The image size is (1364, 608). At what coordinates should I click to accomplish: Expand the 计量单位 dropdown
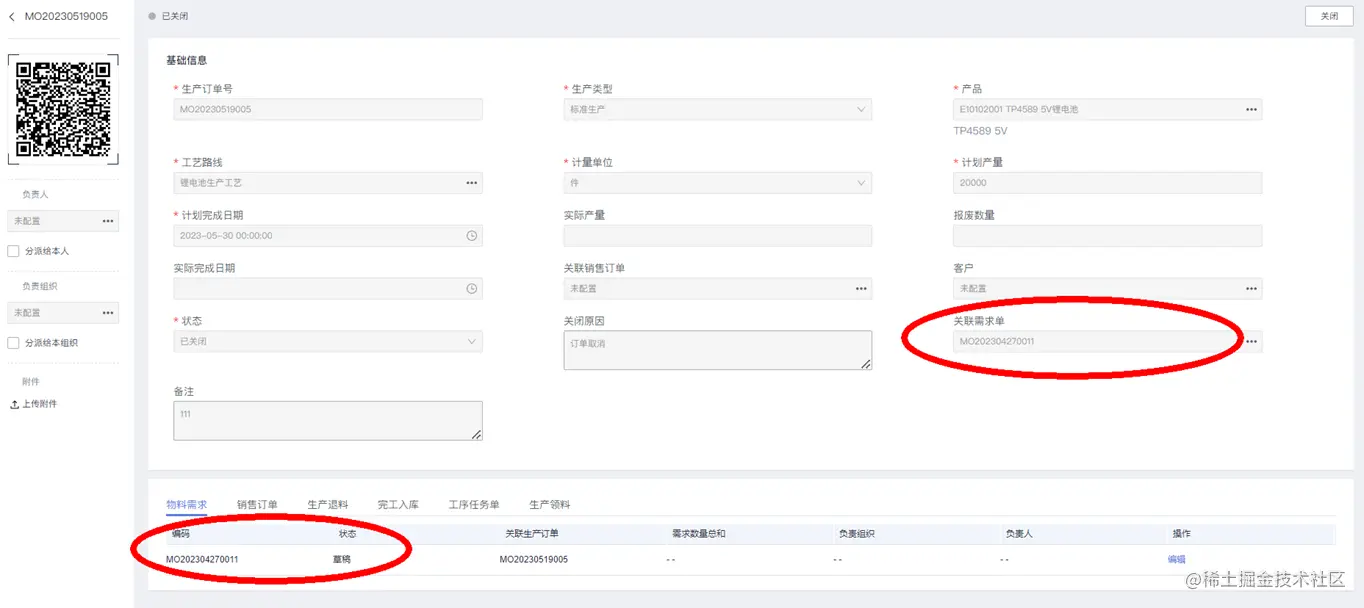pos(861,183)
